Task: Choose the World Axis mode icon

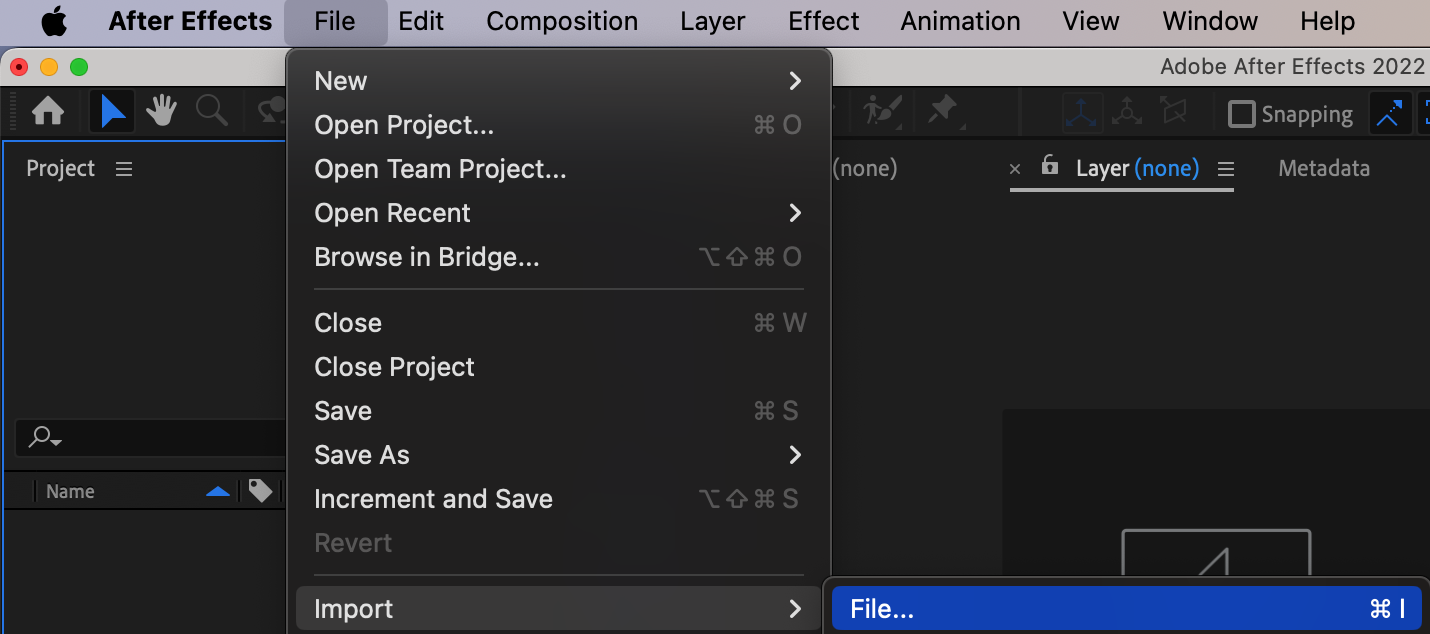Action: pyautogui.click(x=1127, y=113)
